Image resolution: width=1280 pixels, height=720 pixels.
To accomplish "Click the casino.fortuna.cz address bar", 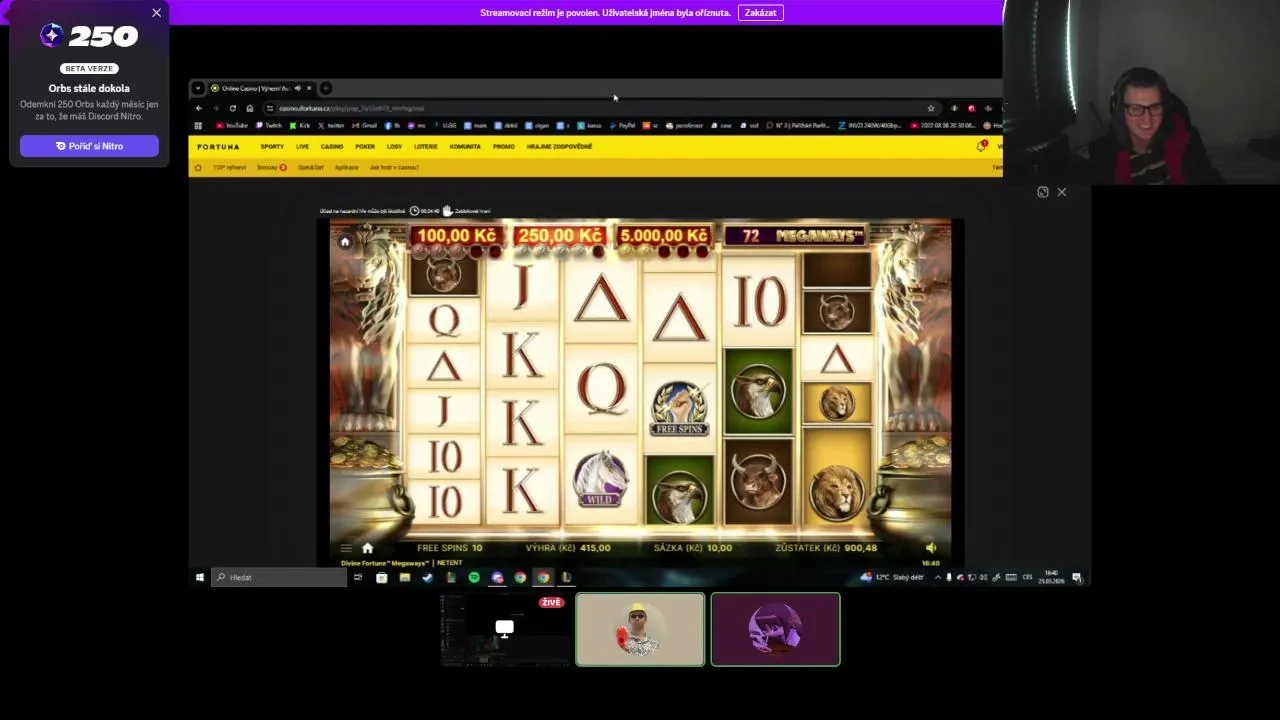I will coord(600,108).
